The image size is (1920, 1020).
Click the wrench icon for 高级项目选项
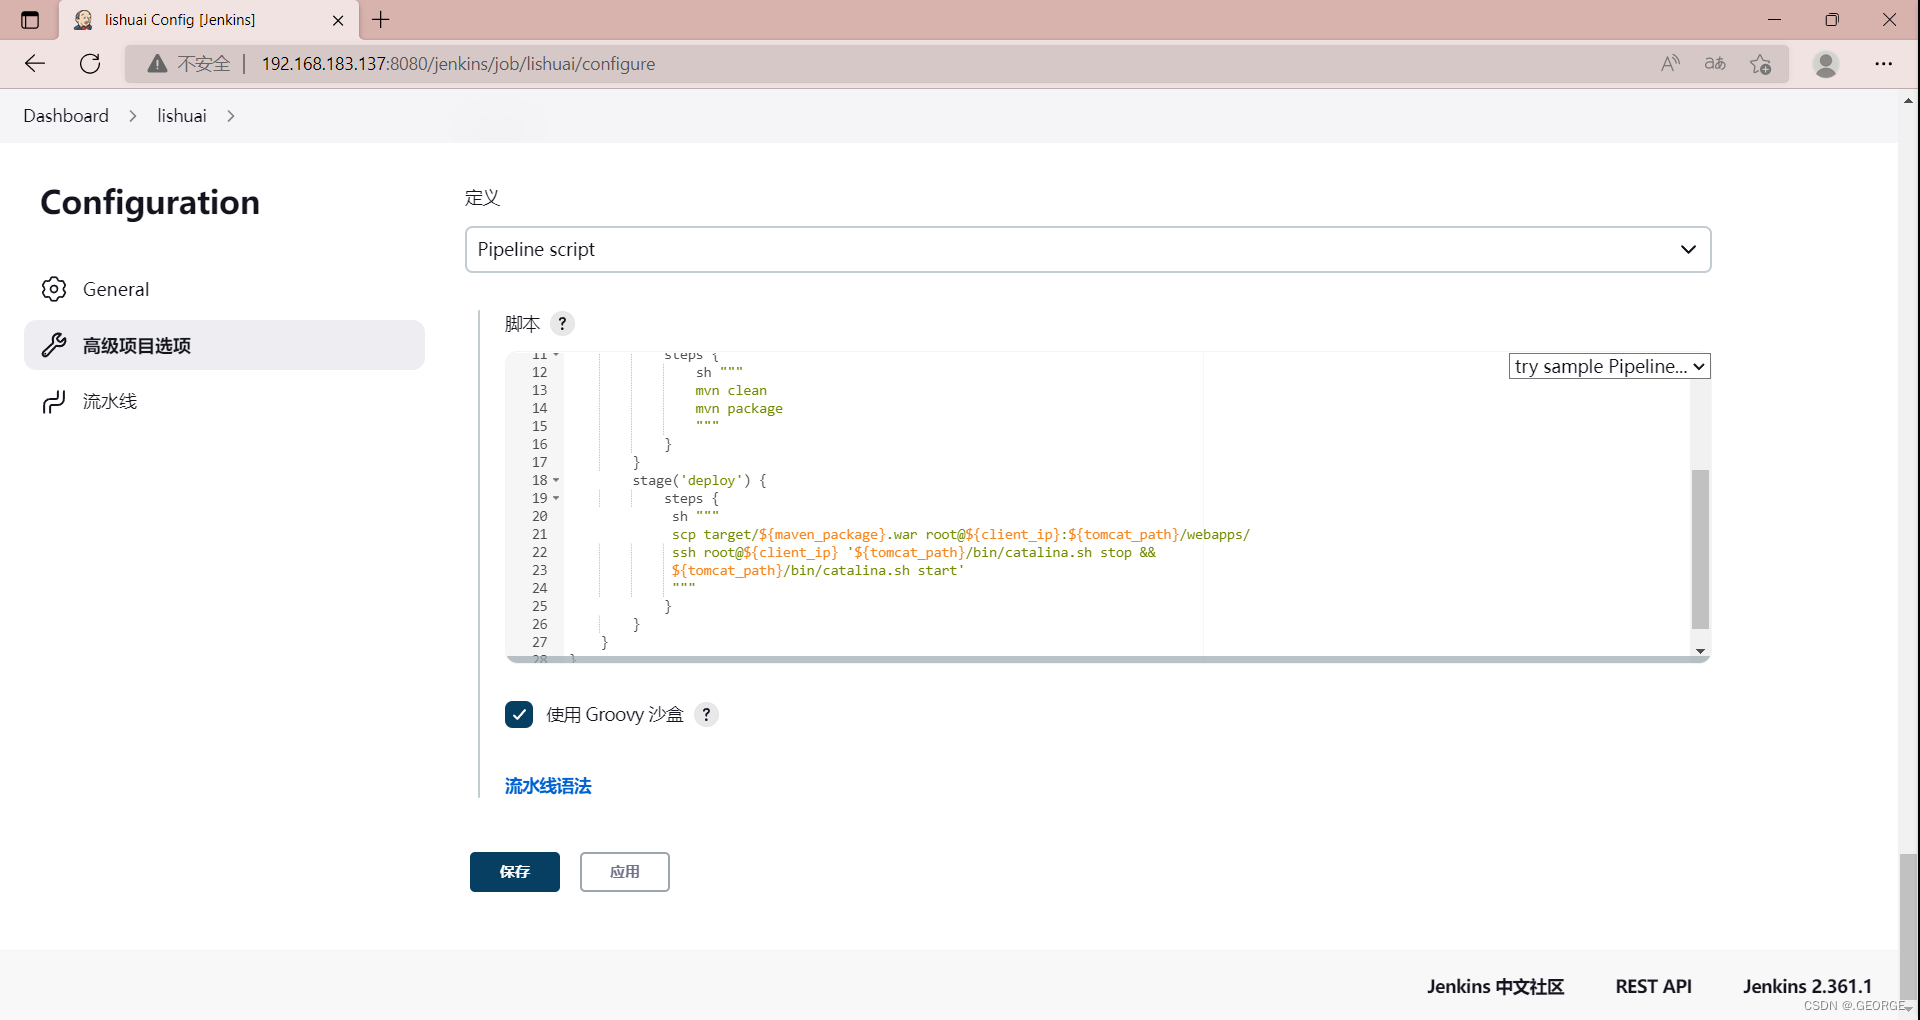(54, 345)
